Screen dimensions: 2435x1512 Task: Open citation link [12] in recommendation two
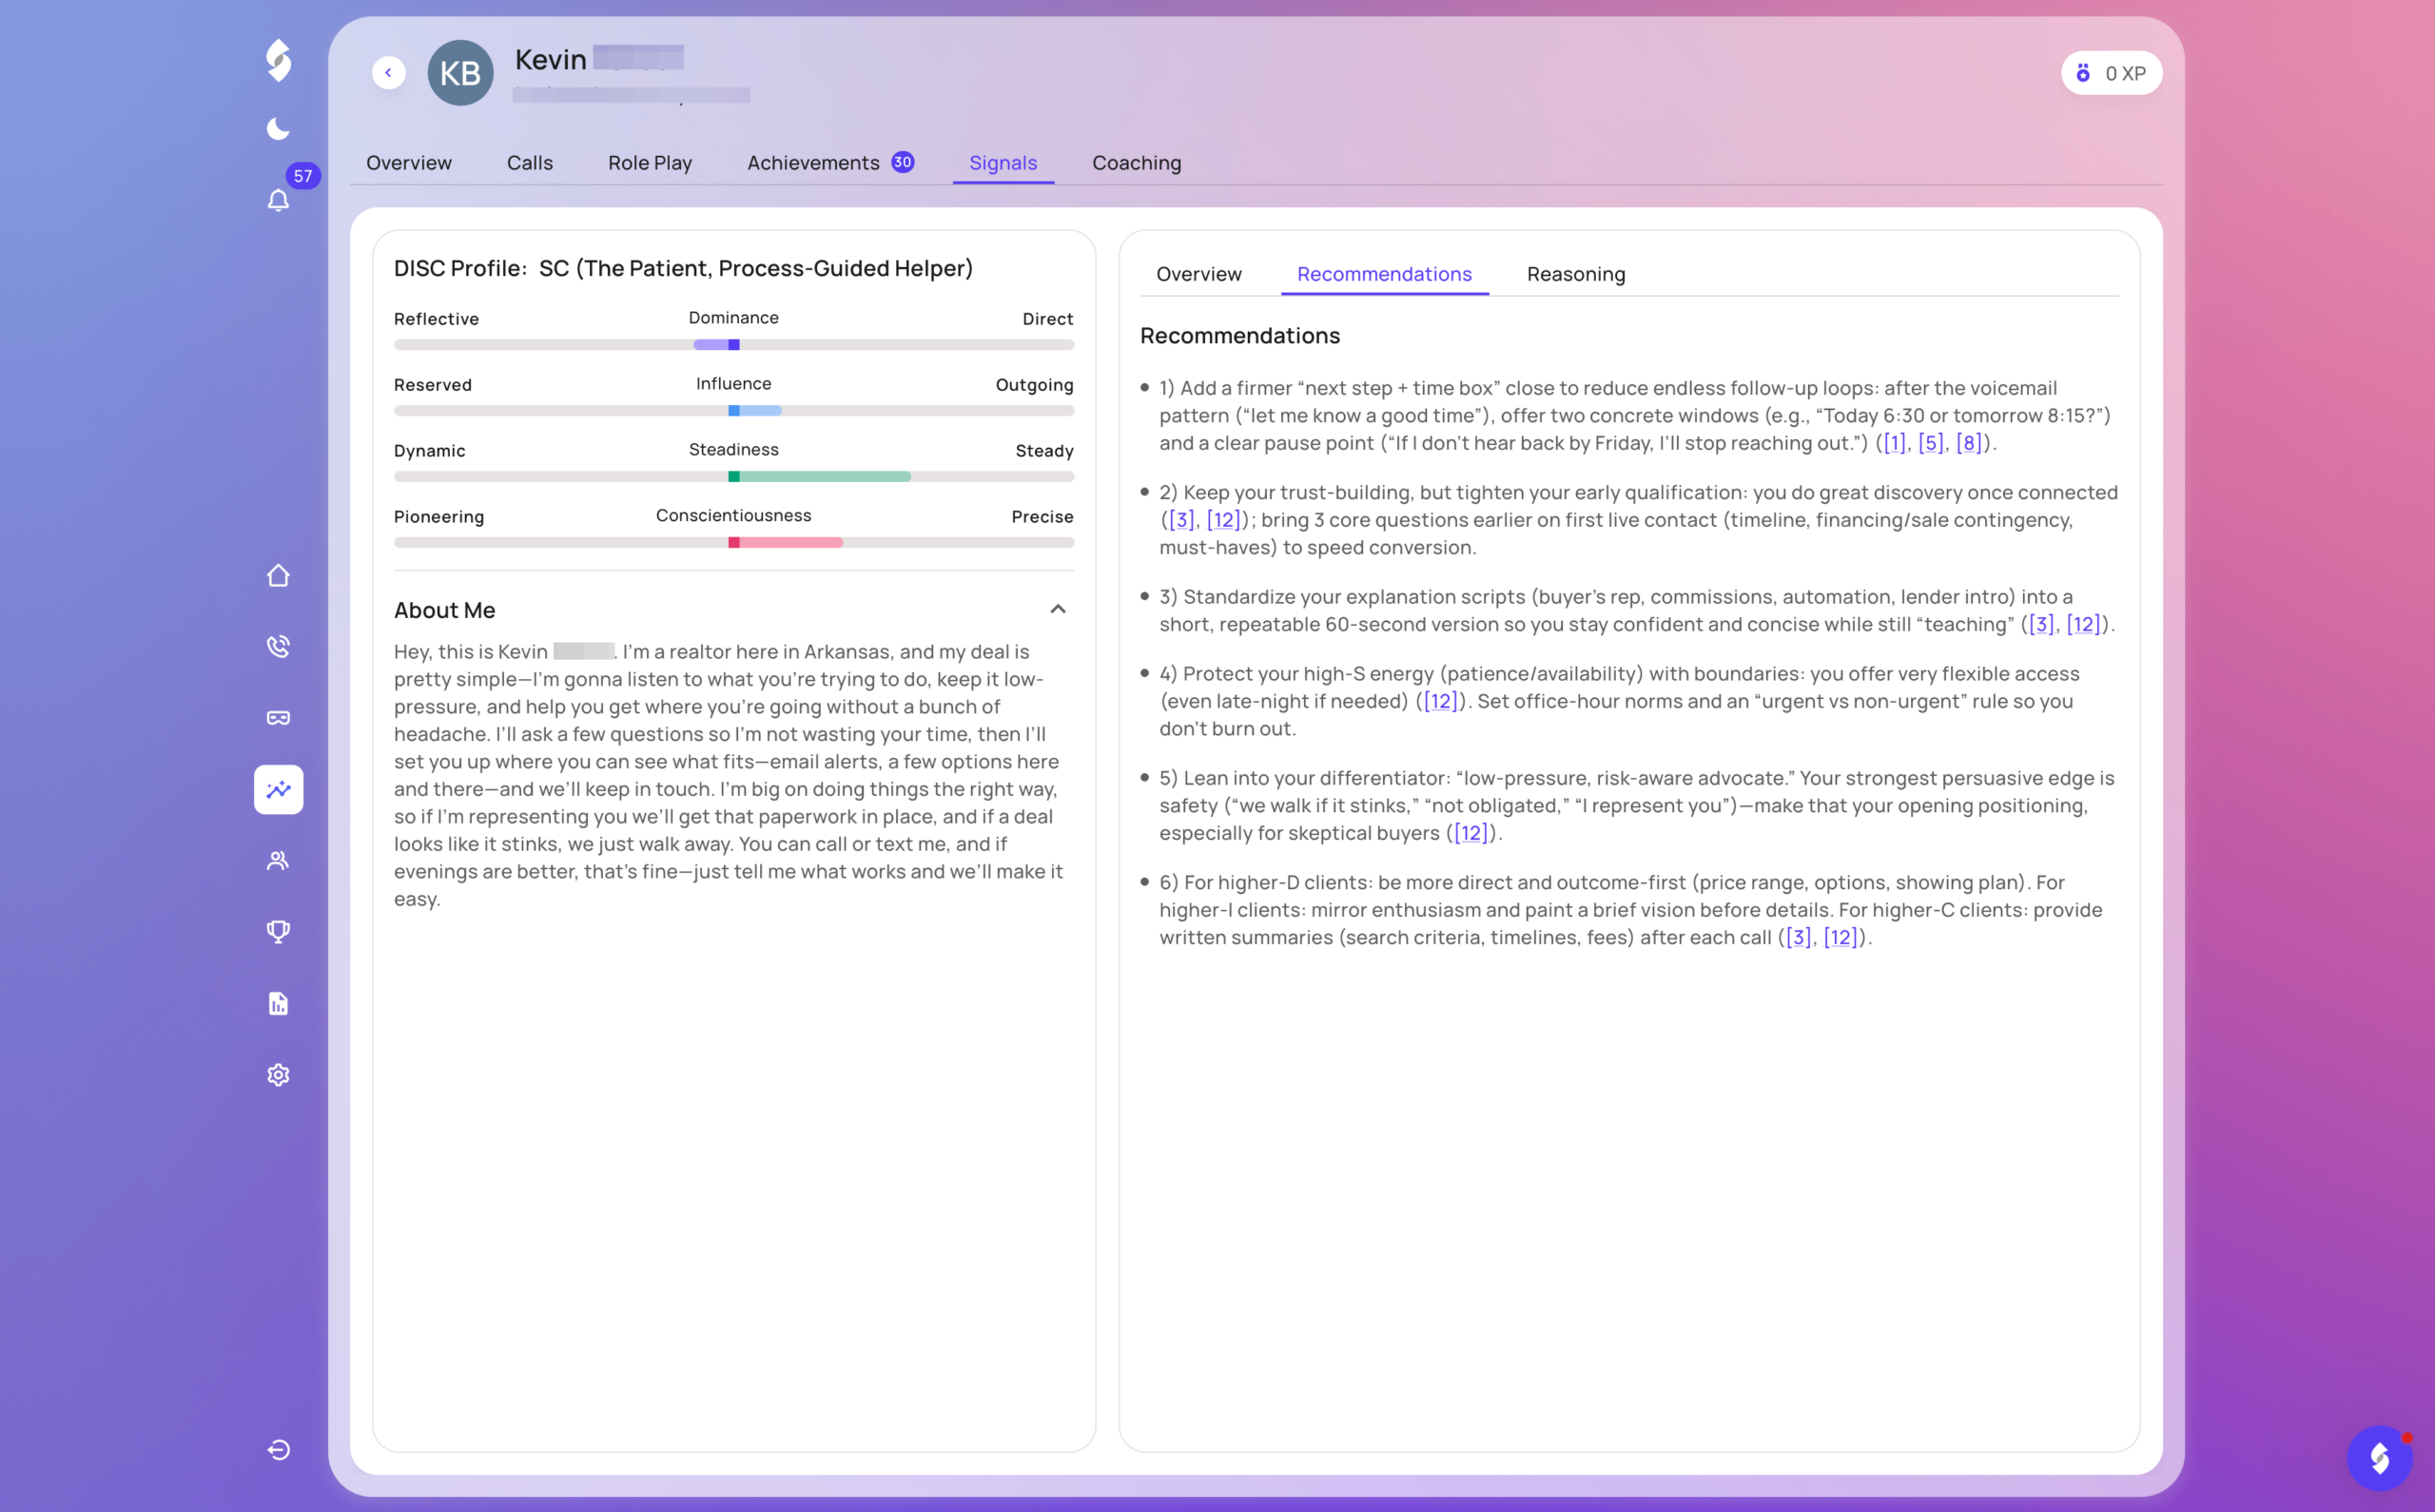(x=1221, y=519)
